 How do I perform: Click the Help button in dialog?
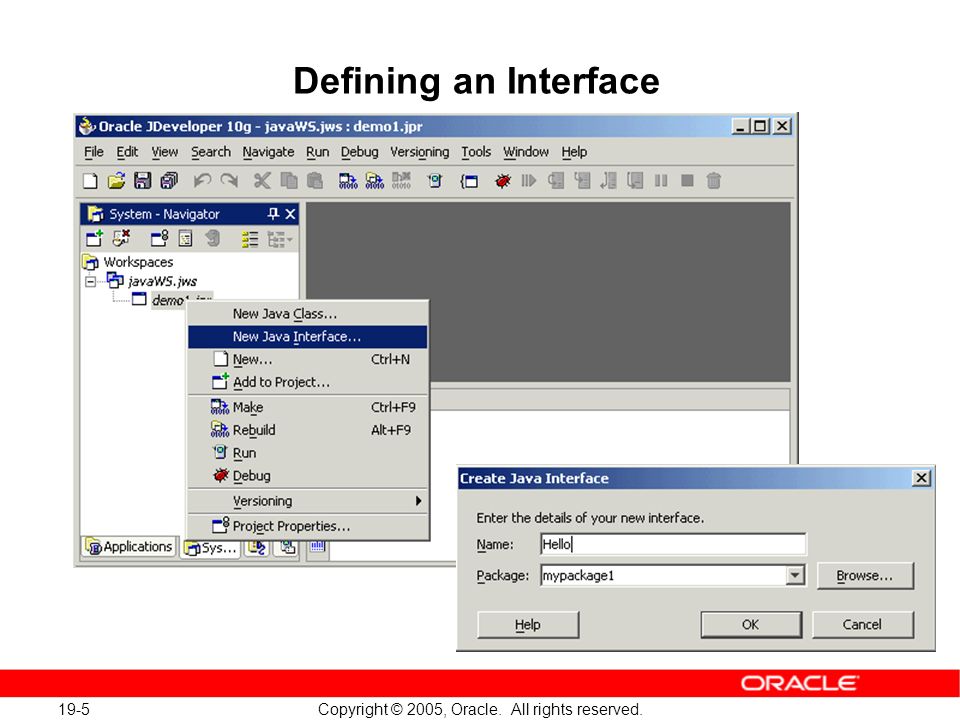pos(528,624)
